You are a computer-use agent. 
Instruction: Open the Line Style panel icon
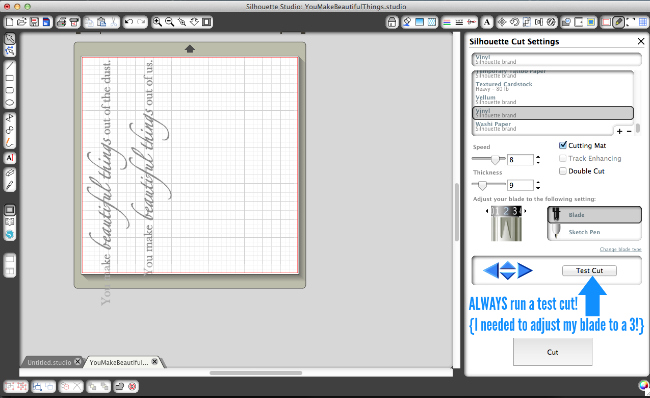point(459,22)
